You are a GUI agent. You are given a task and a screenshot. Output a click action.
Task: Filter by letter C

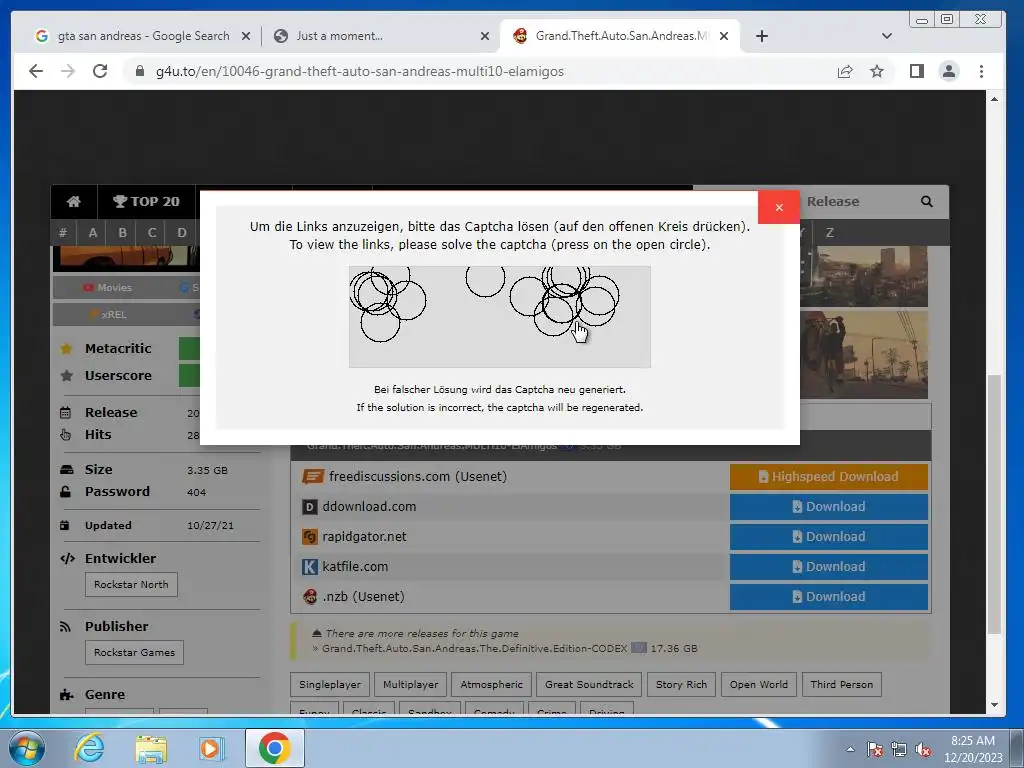click(x=152, y=232)
